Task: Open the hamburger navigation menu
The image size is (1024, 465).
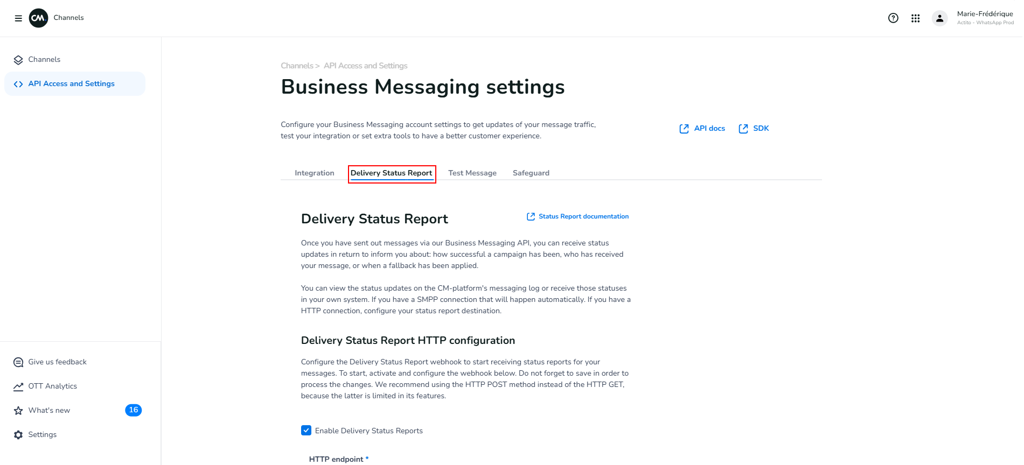Action: point(18,18)
